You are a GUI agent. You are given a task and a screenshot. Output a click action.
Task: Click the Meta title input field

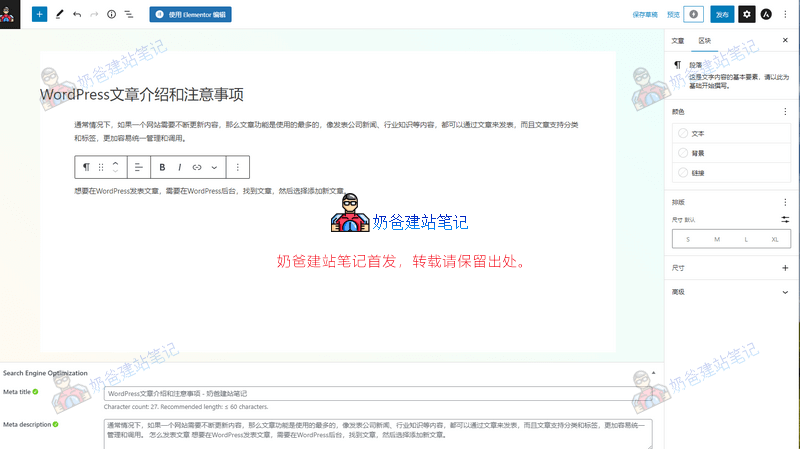click(378, 393)
